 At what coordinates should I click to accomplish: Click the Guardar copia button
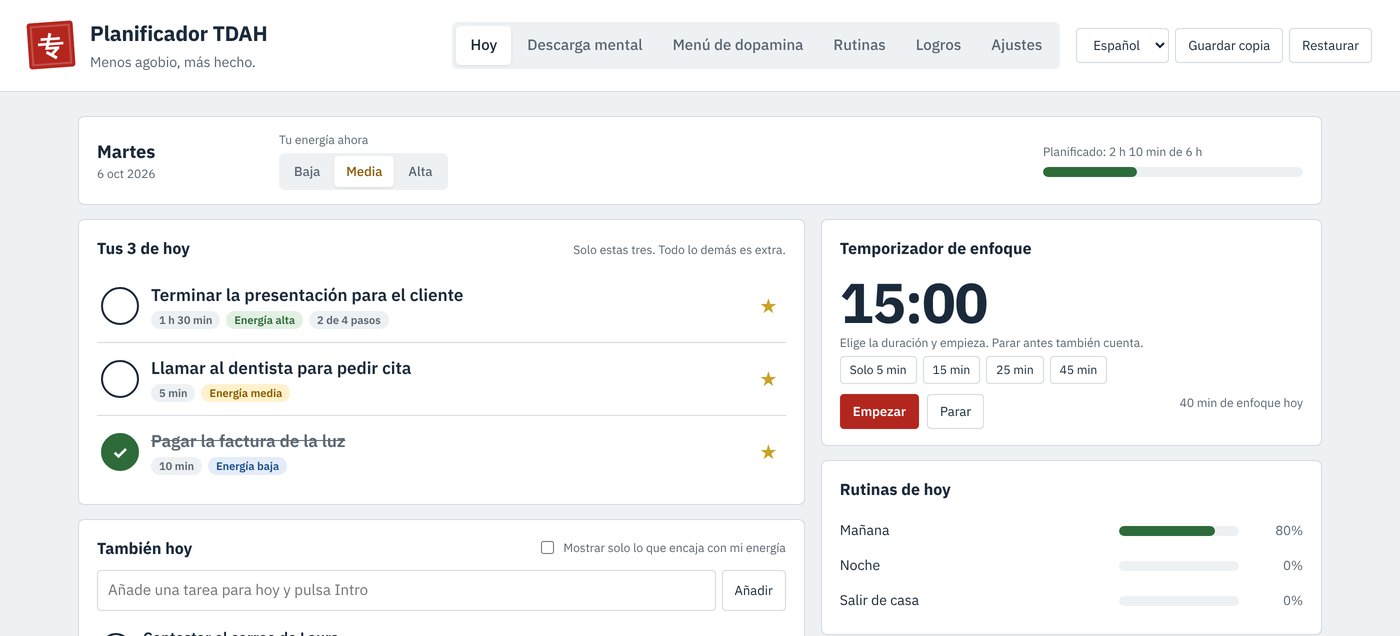click(x=1229, y=45)
